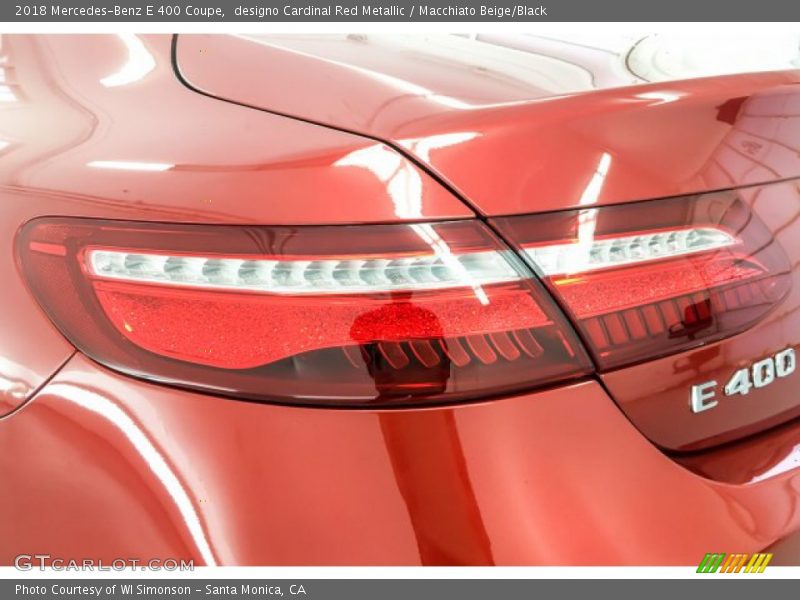Viewport: 800px width, 600px height.
Task: Click the E 400 badge on the trunk
Action: coord(743,380)
